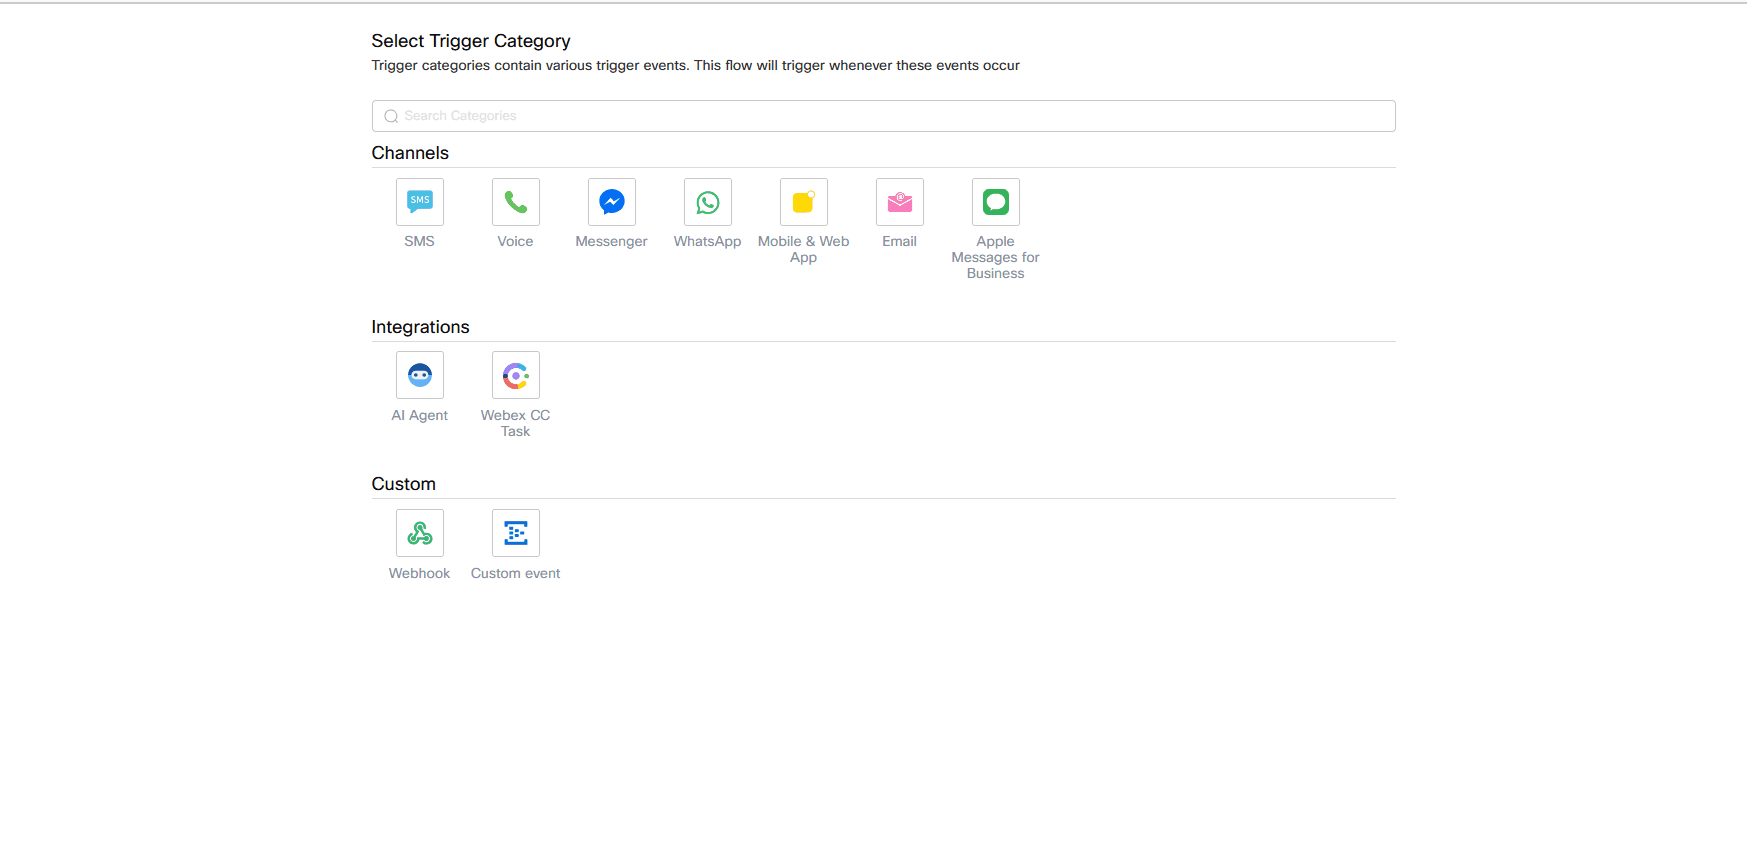This screenshot has height=866, width=1747.
Task: Select the Webex CC Task icon
Action: click(515, 375)
